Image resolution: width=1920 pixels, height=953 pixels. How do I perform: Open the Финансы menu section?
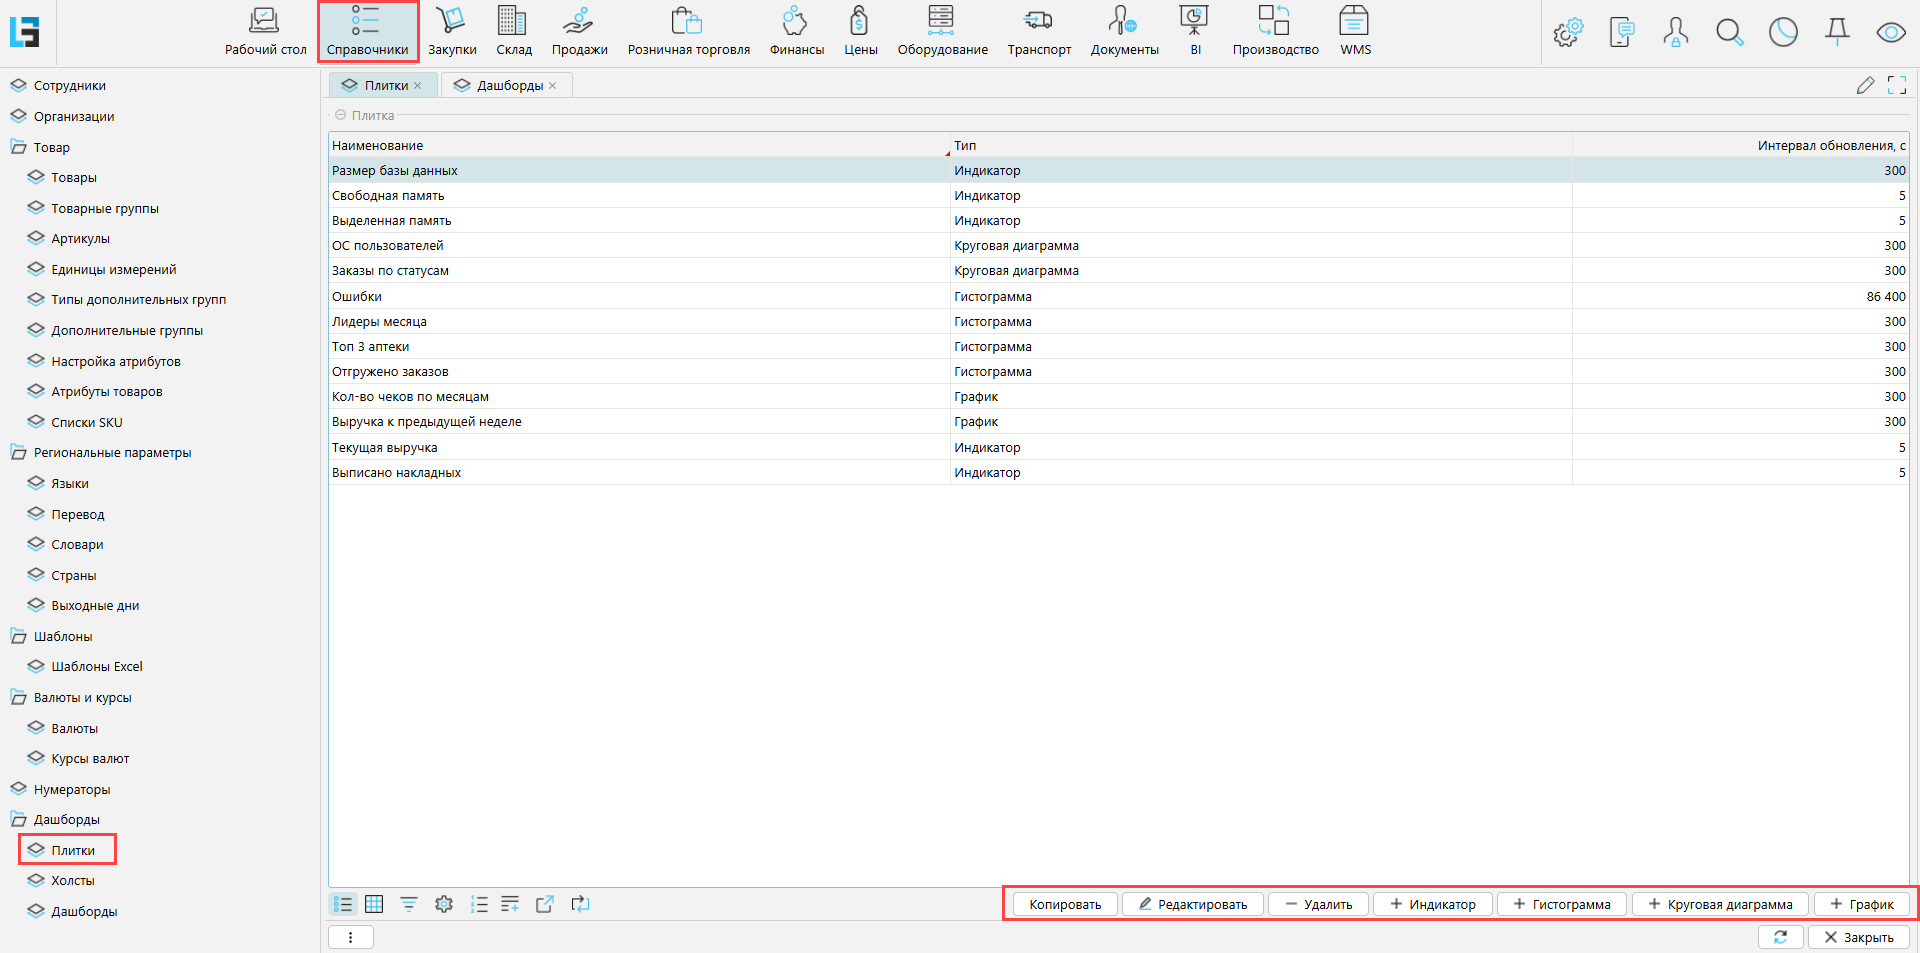tap(796, 32)
